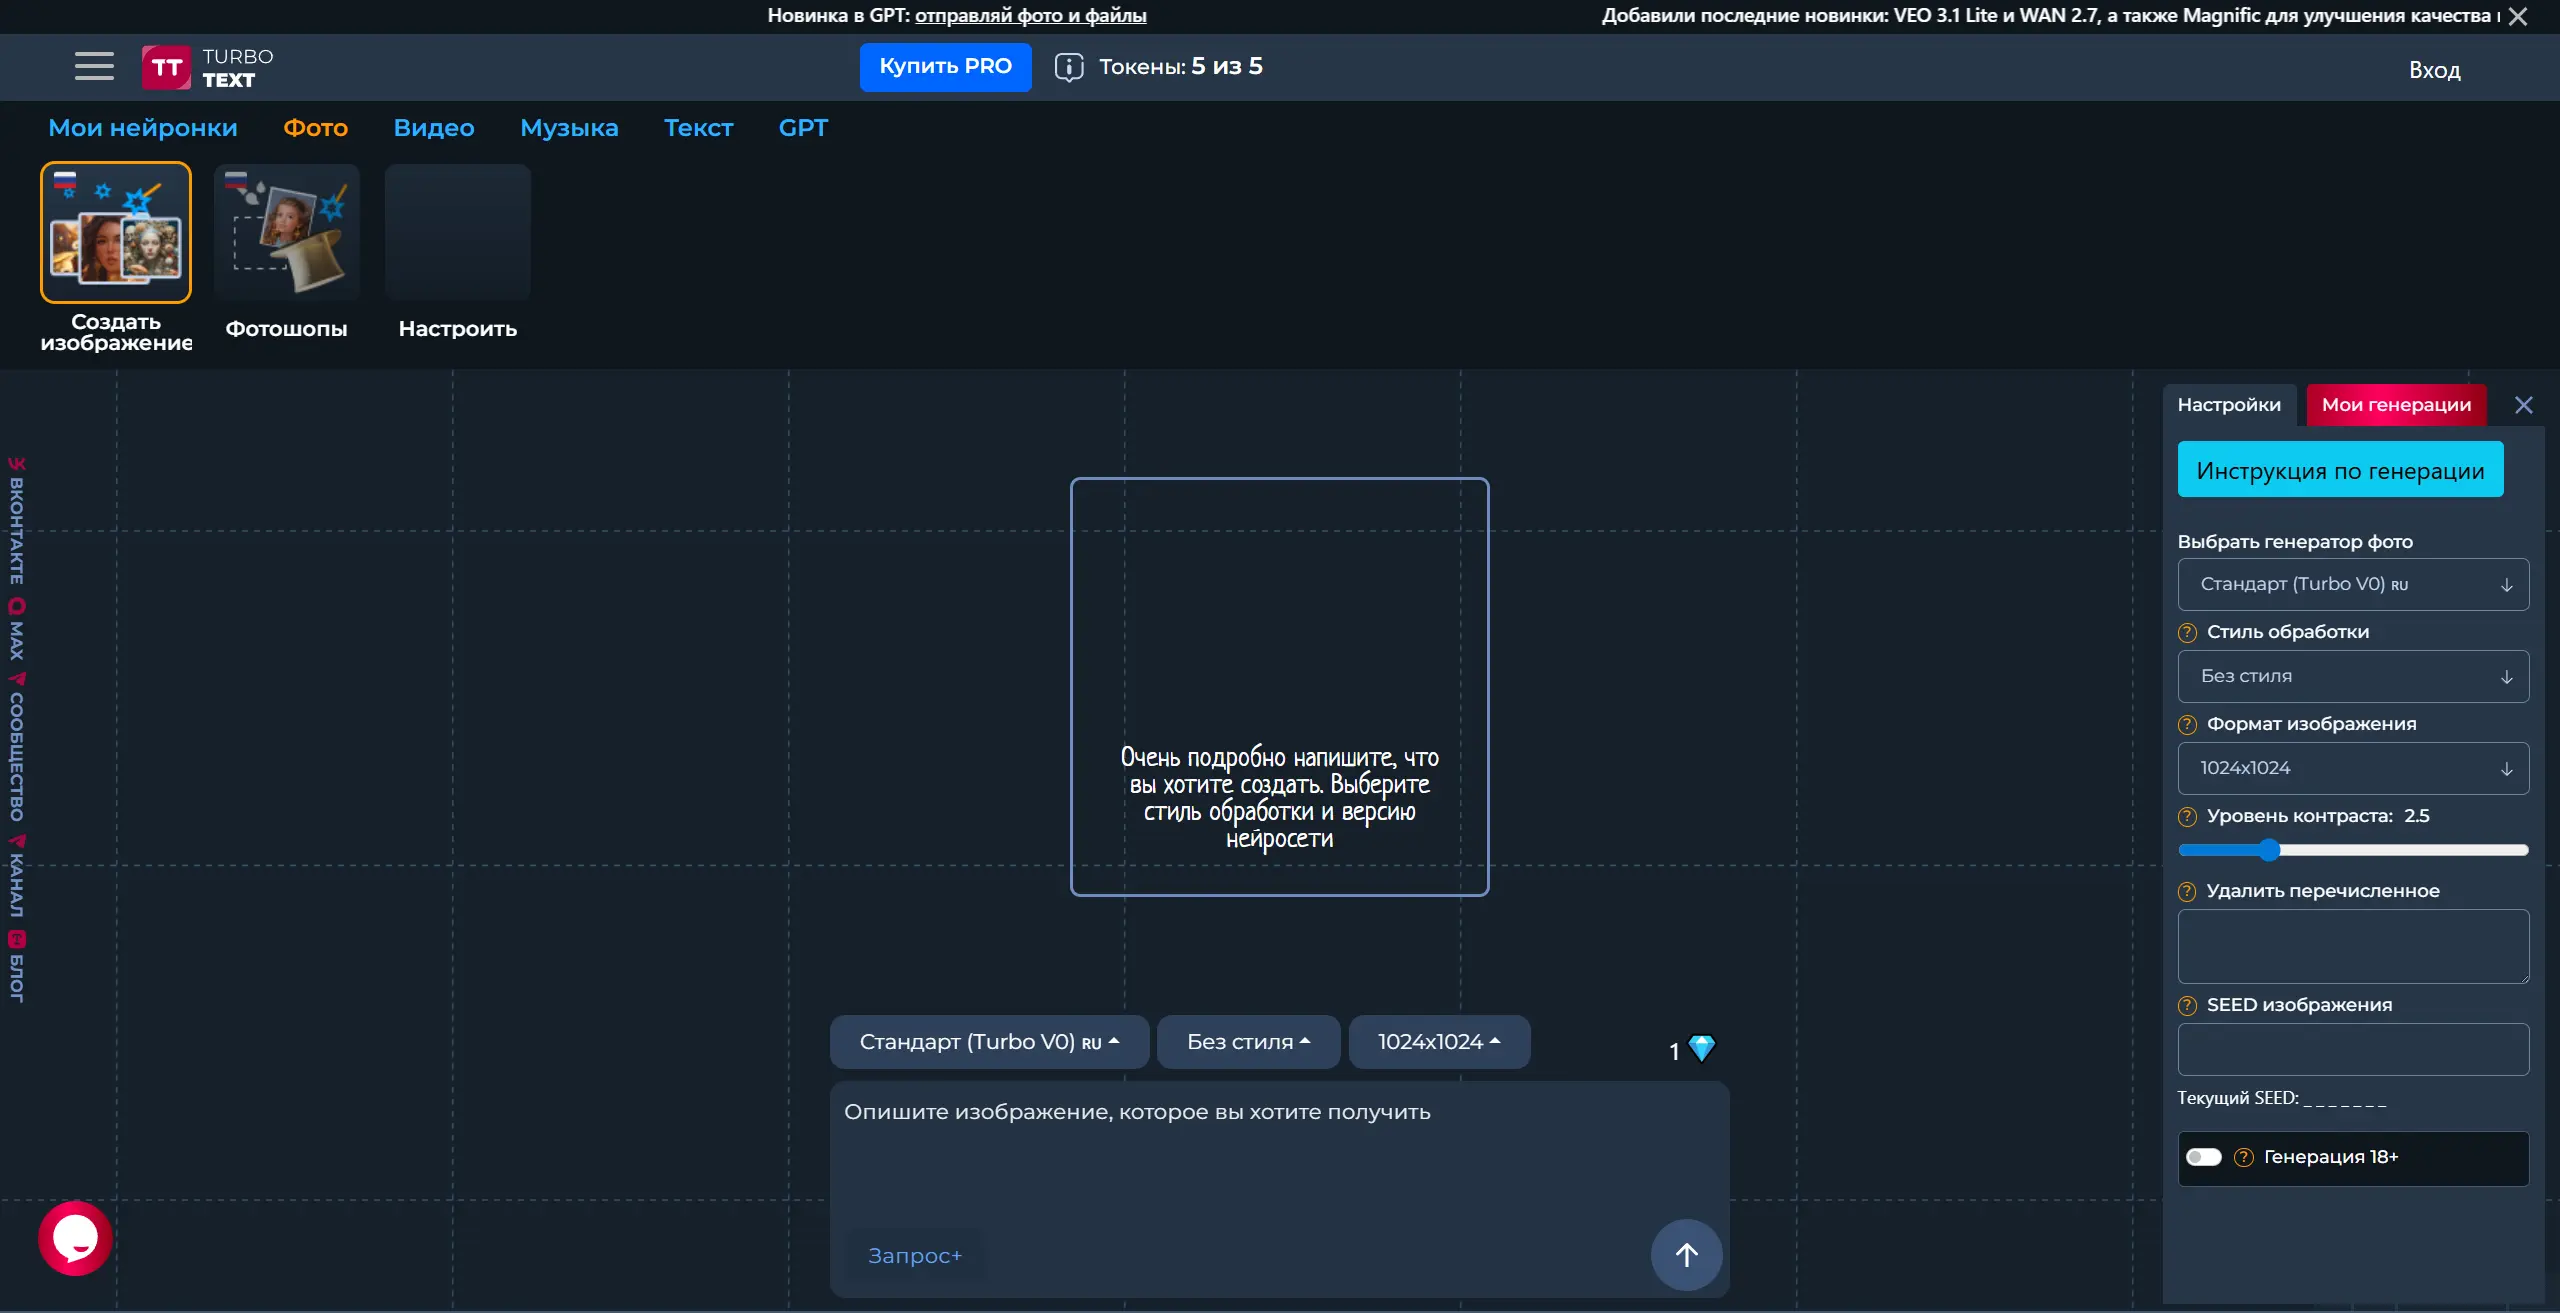Click the Купить PRO button

pyautogui.click(x=944, y=67)
